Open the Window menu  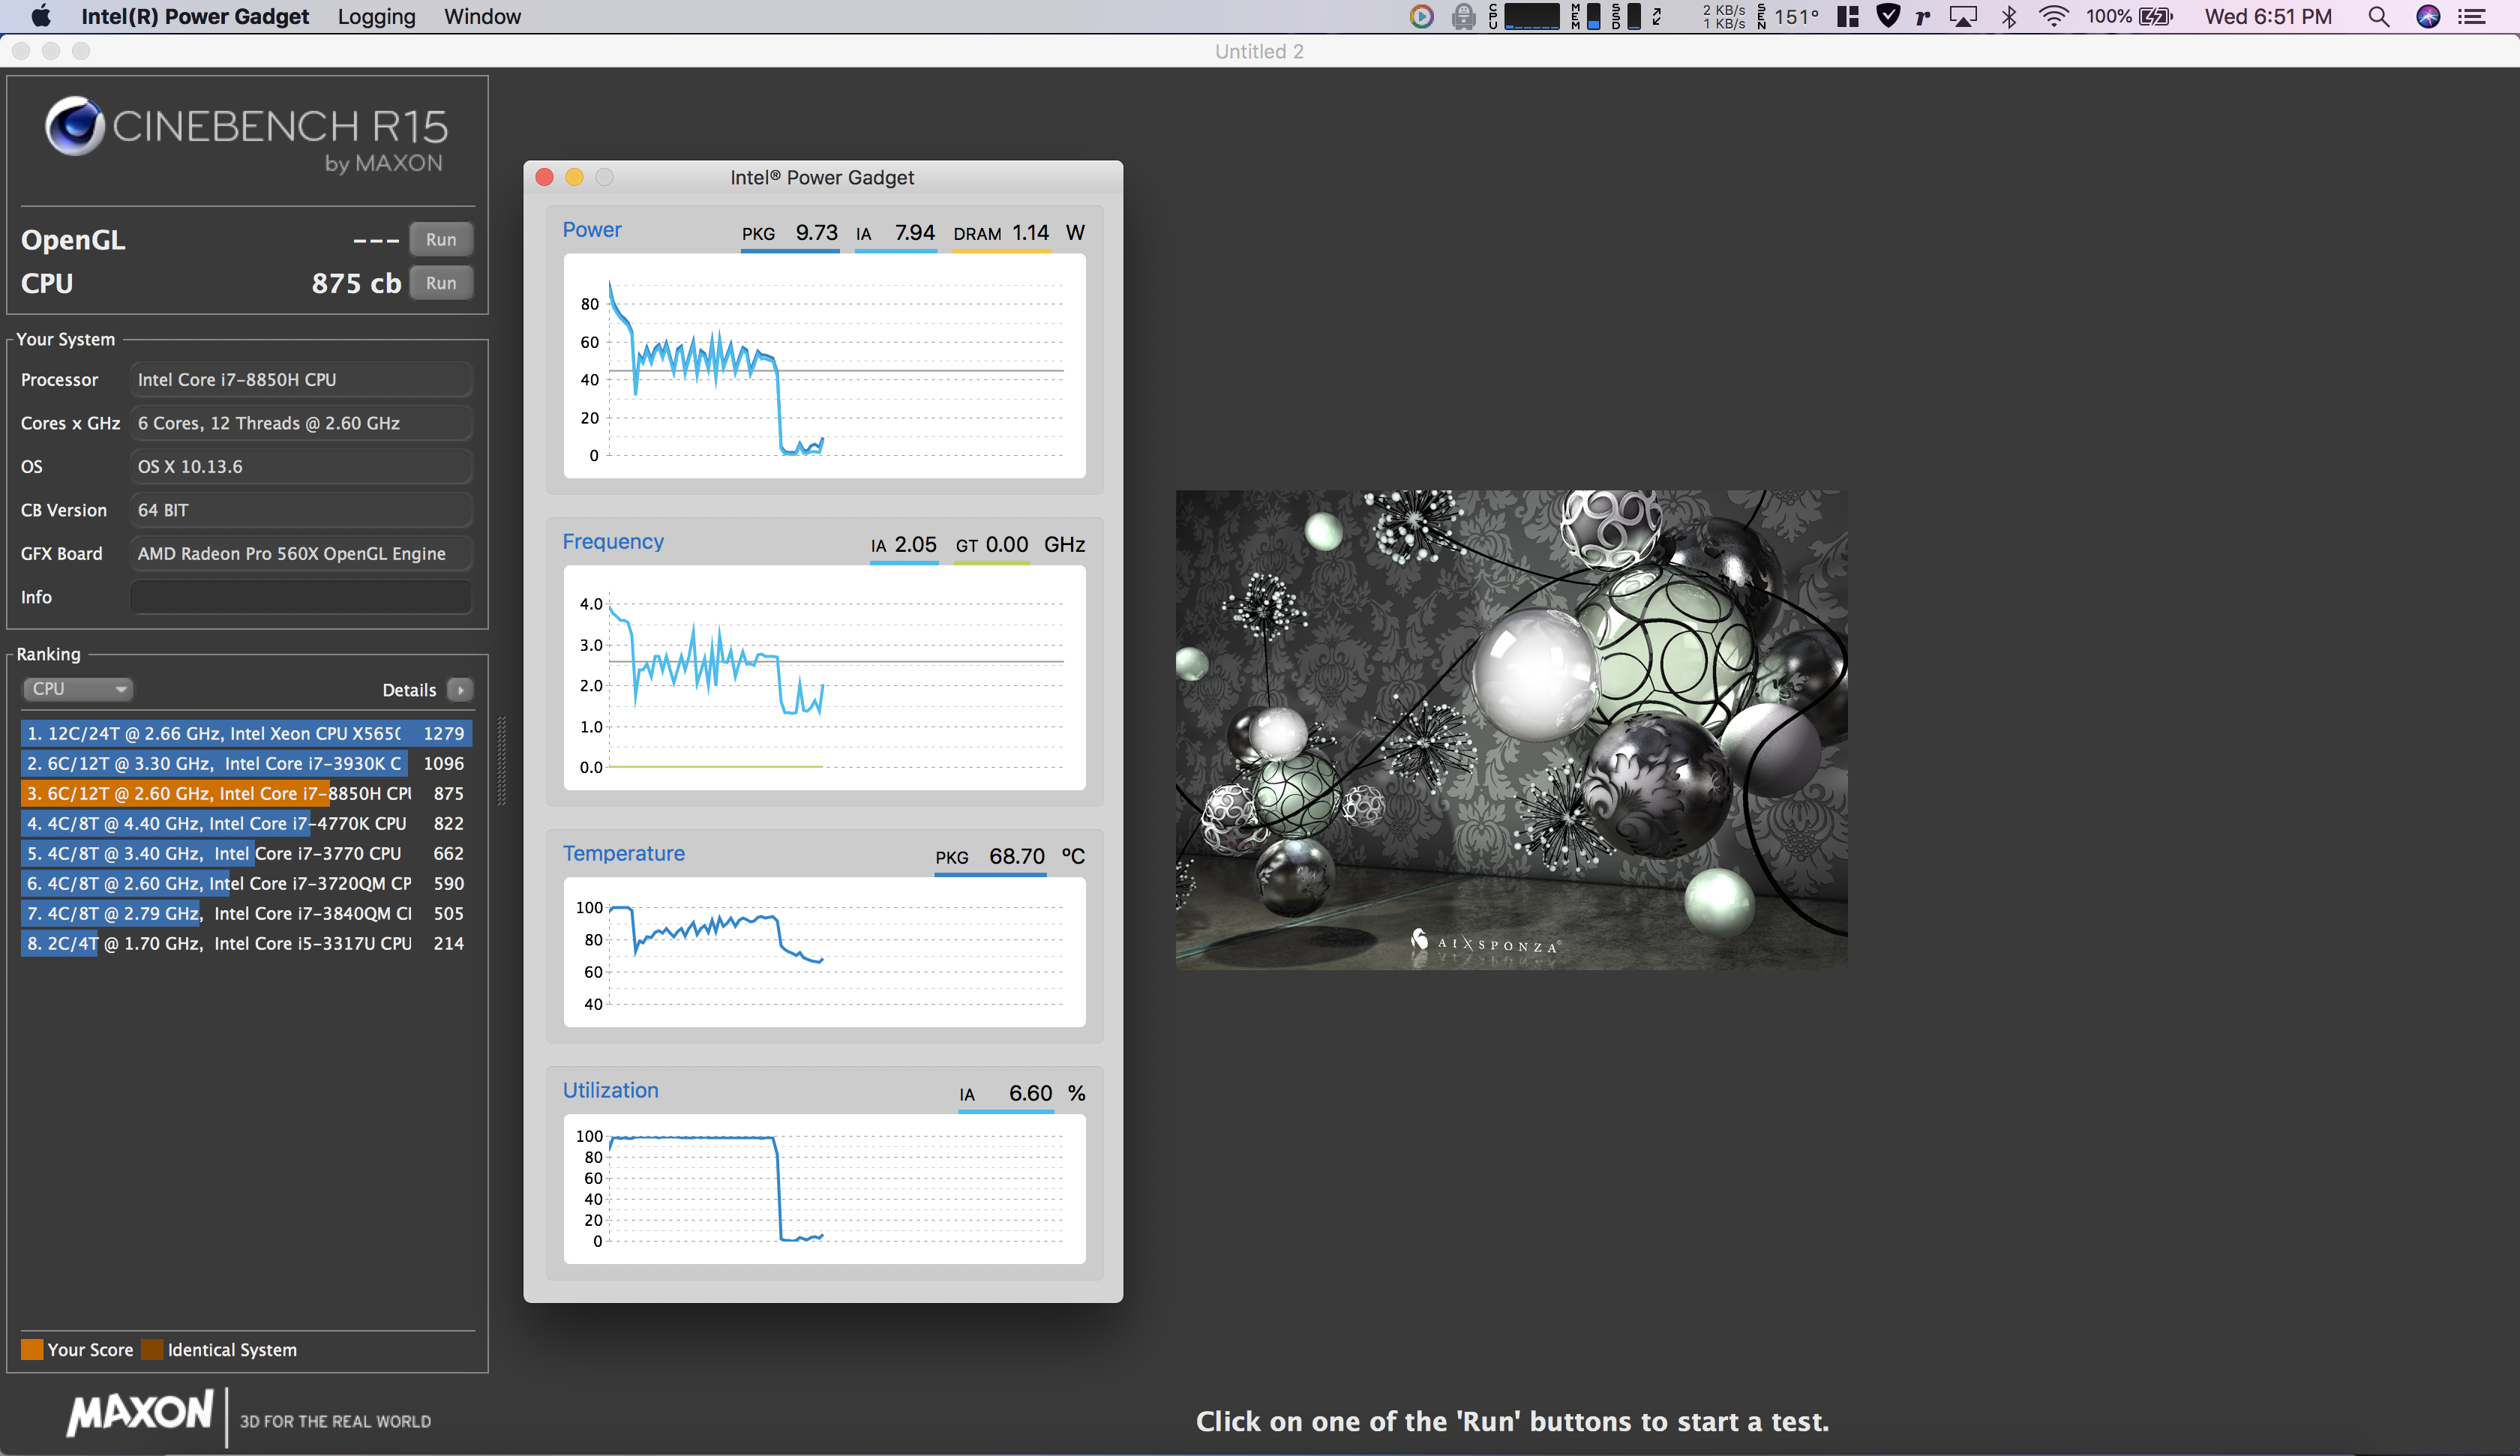(x=482, y=16)
